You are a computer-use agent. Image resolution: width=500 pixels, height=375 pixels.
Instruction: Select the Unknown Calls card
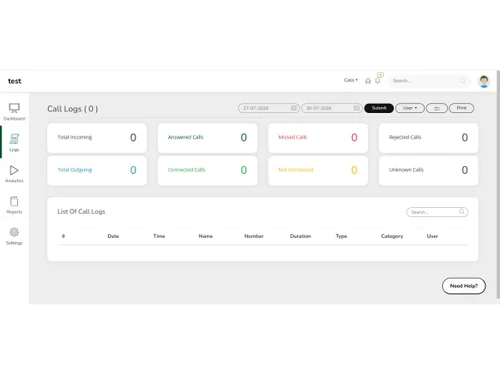click(428, 170)
